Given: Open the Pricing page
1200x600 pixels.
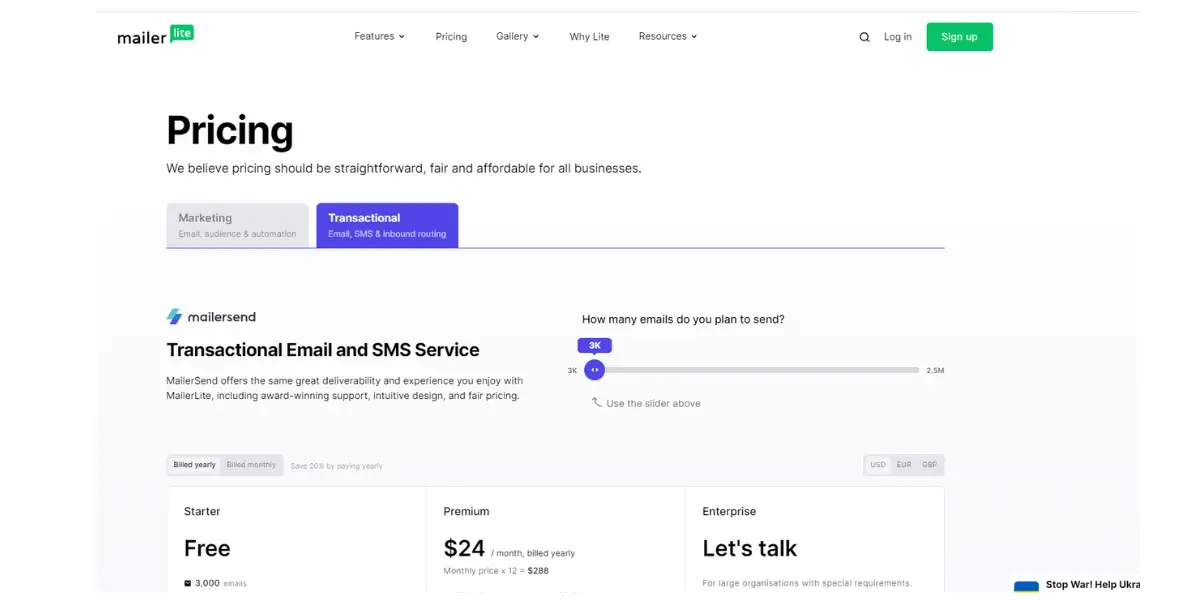Looking at the screenshot, I should pyautogui.click(x=451, y=37).
